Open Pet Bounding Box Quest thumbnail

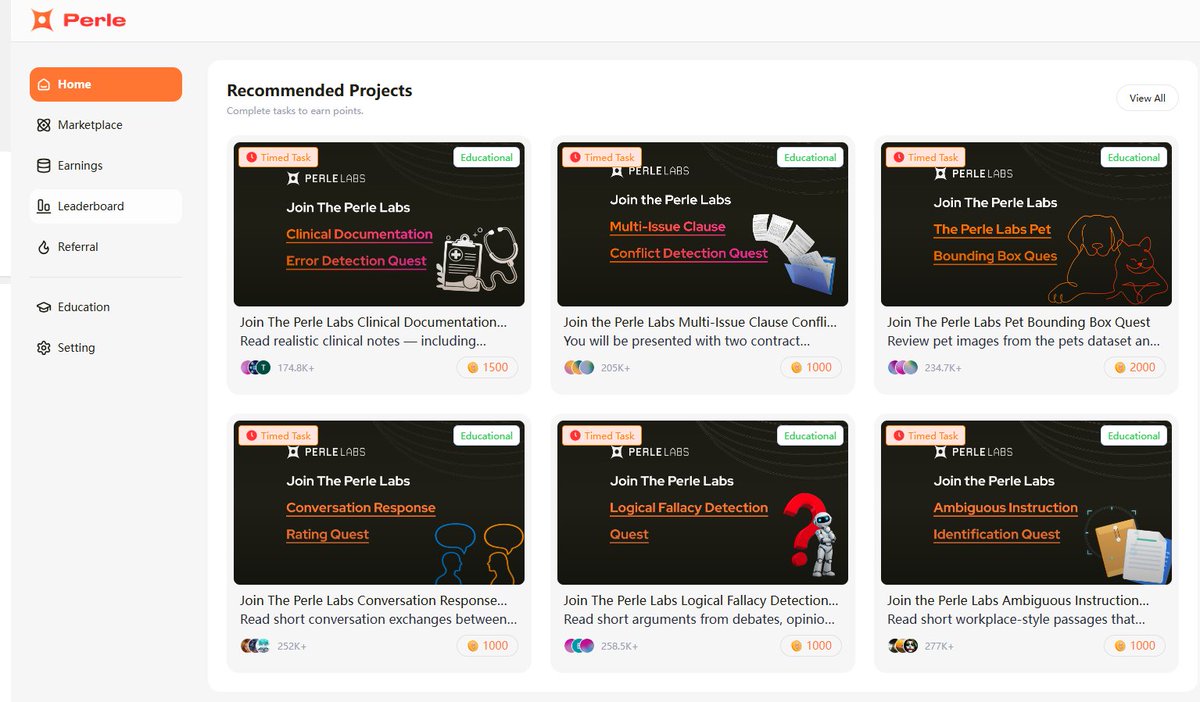coord(1026,224)
